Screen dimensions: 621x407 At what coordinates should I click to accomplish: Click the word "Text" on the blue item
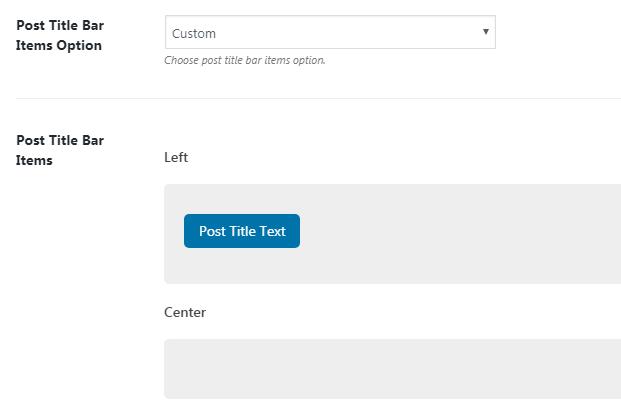click(273, 231)
